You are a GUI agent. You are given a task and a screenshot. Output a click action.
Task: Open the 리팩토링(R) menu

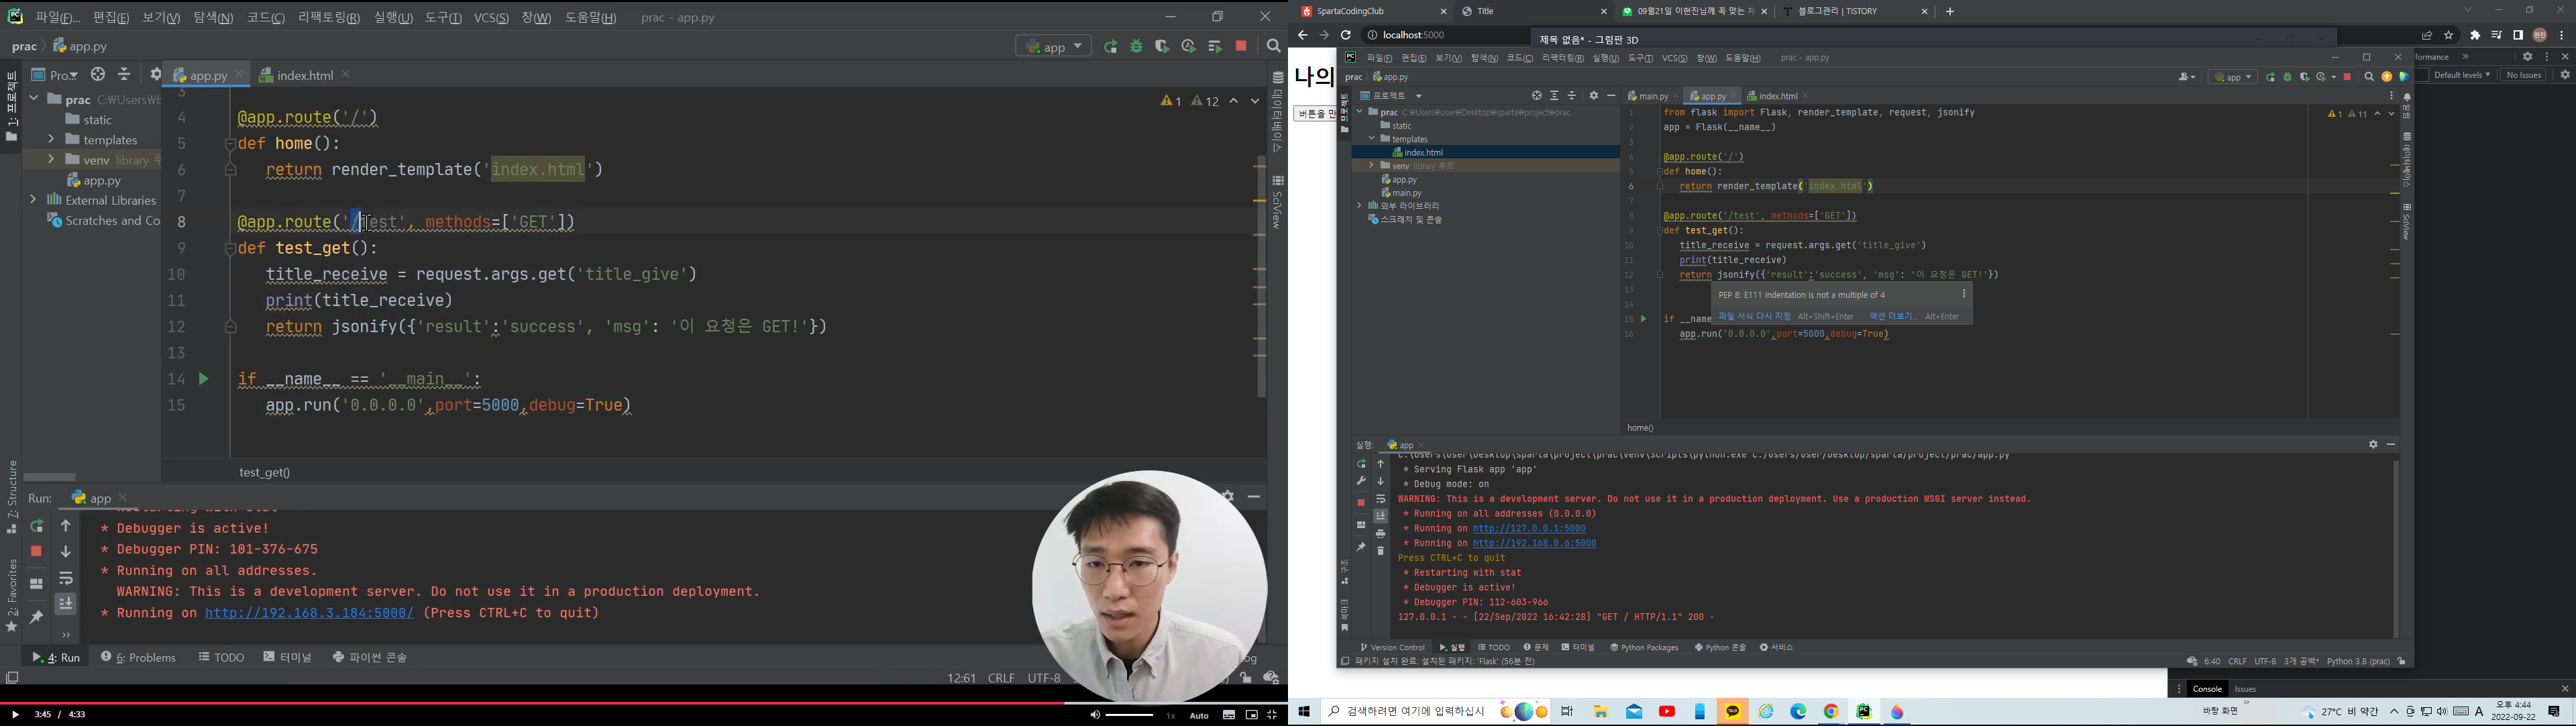coord(328,18)
